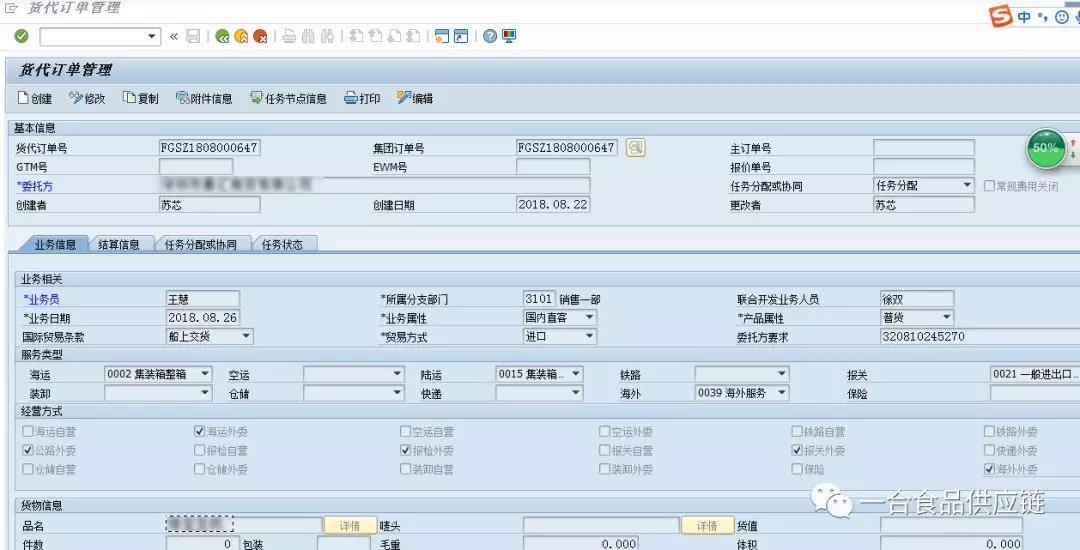Click the Create New Session window icon
Screen dimensions: 1080x550
441,36
